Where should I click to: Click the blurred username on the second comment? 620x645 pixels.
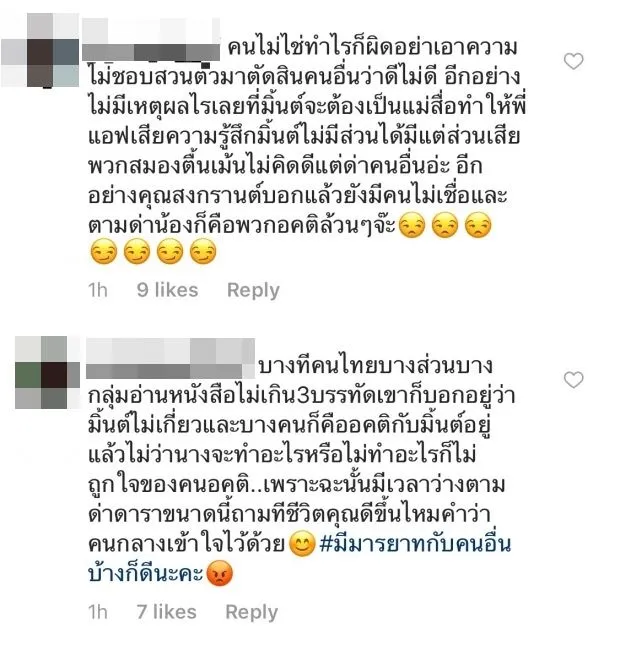click(170, 358)
